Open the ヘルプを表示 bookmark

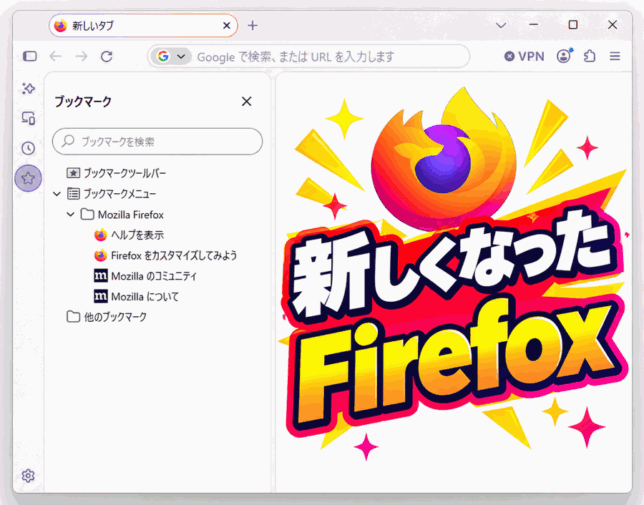(x=129, y=235)
